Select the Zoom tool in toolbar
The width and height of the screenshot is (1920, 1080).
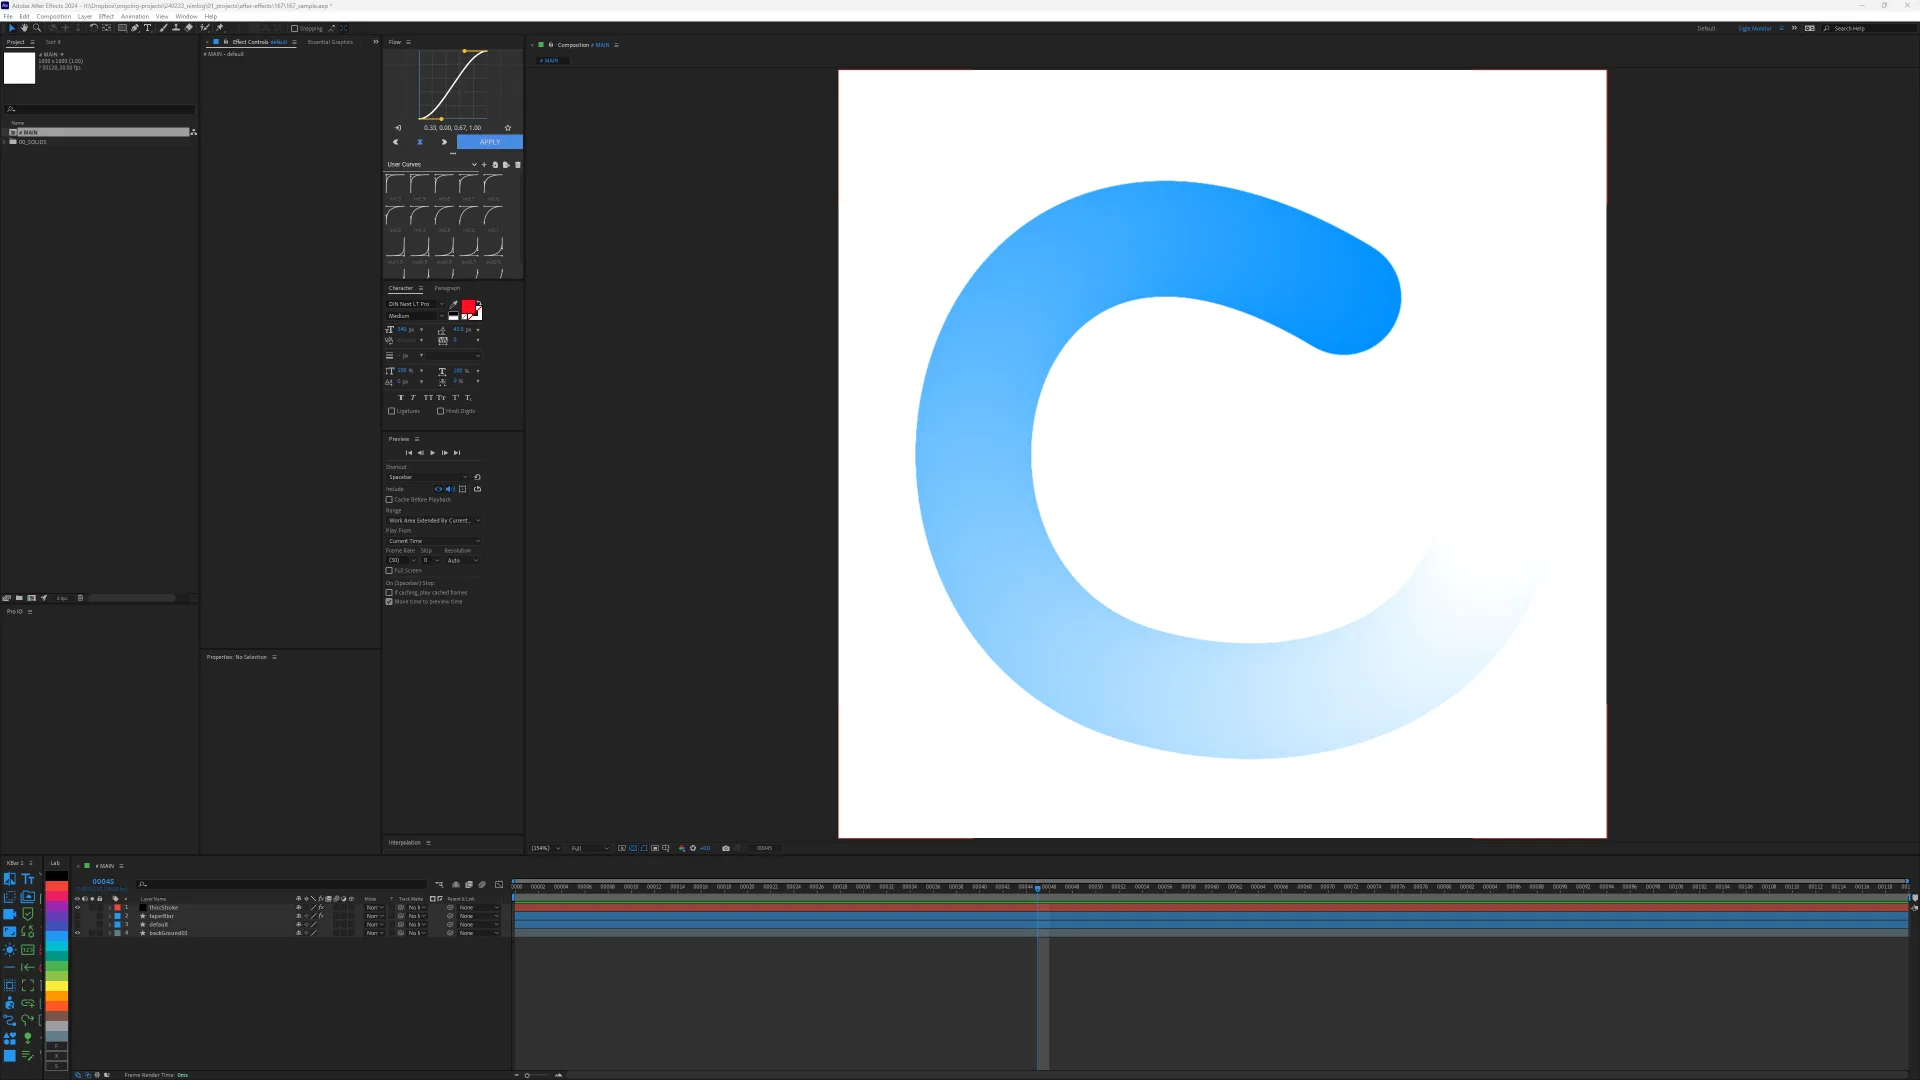(x=37, y=28)
